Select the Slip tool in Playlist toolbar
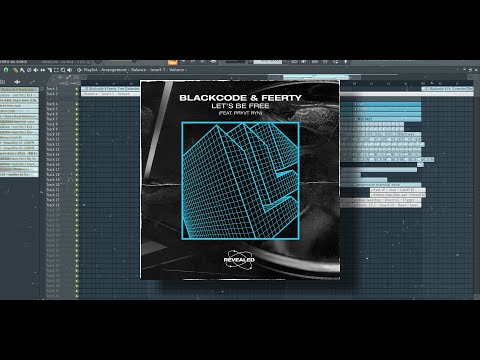 43,70
